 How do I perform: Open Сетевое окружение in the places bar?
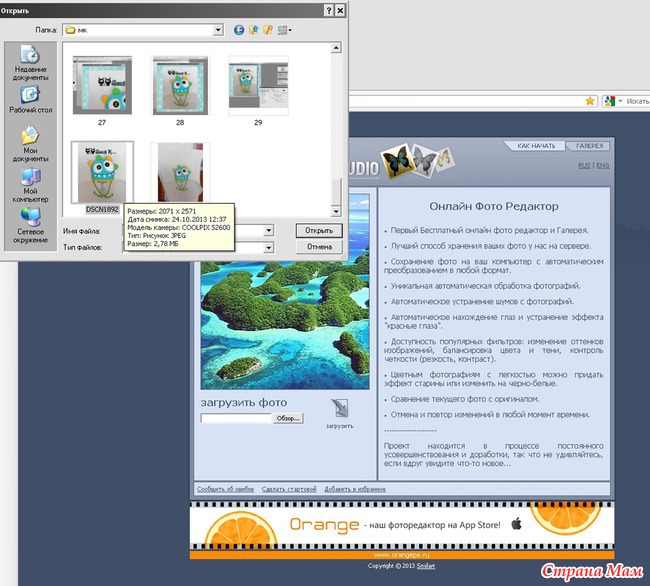31,223
